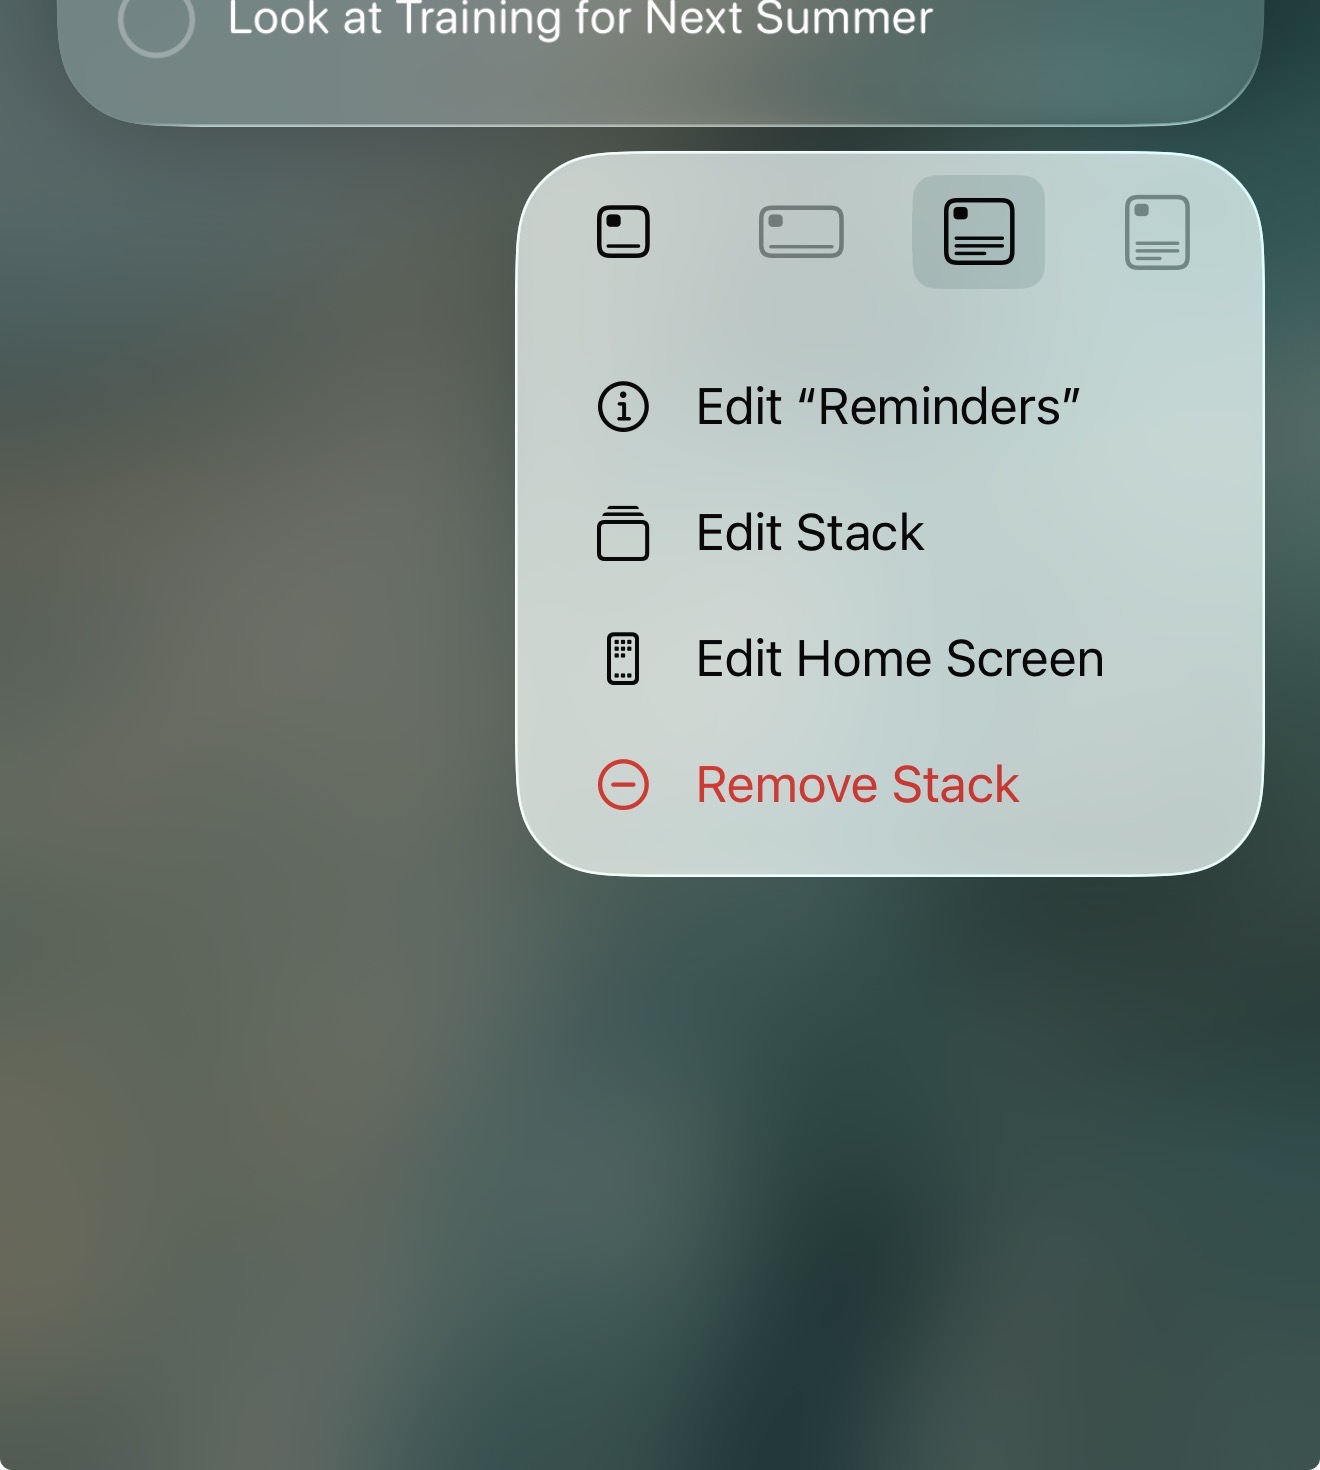
Task: Choose Edit Stack in the menu
Action: (x=810, y=533)
